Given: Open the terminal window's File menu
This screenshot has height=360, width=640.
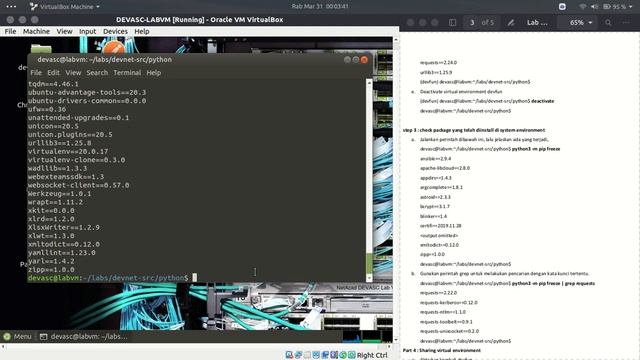Looking at the screenshot, I should 36,73.
